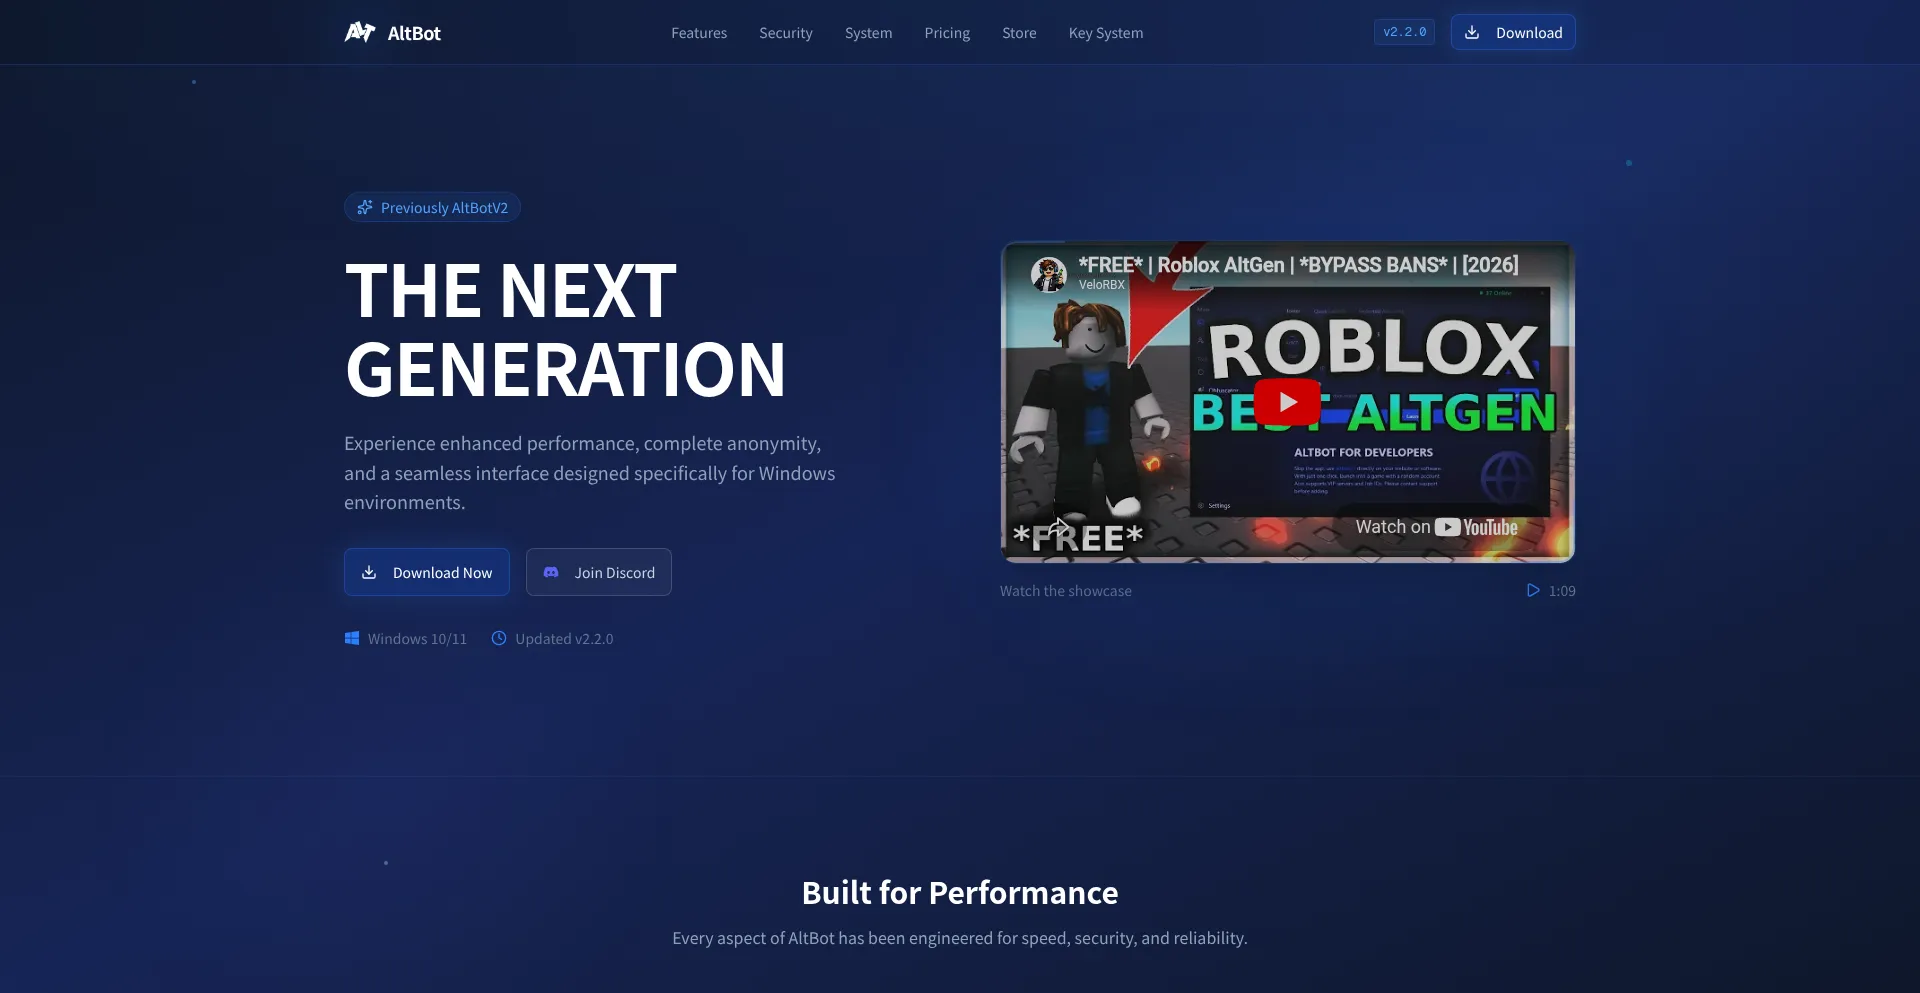The height and width of the screenshot is (993, 1920).
Task: Go to the Security section
Action: 786,33
